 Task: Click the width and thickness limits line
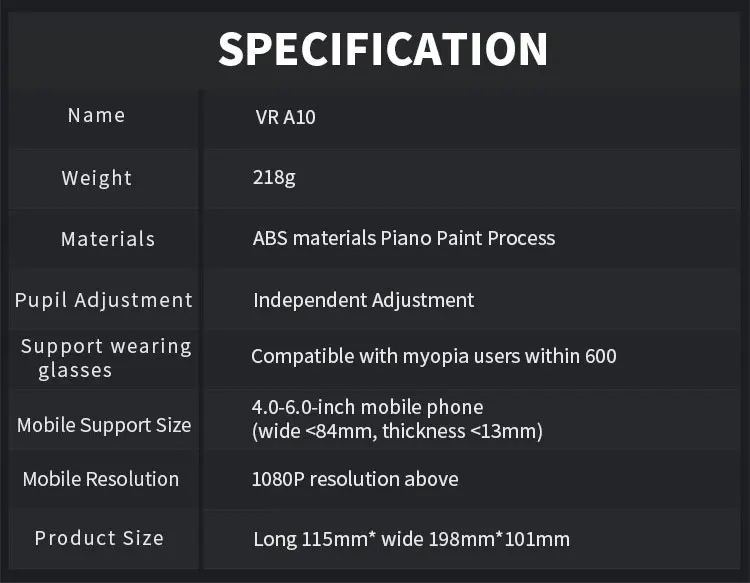(x=397, y=431)
